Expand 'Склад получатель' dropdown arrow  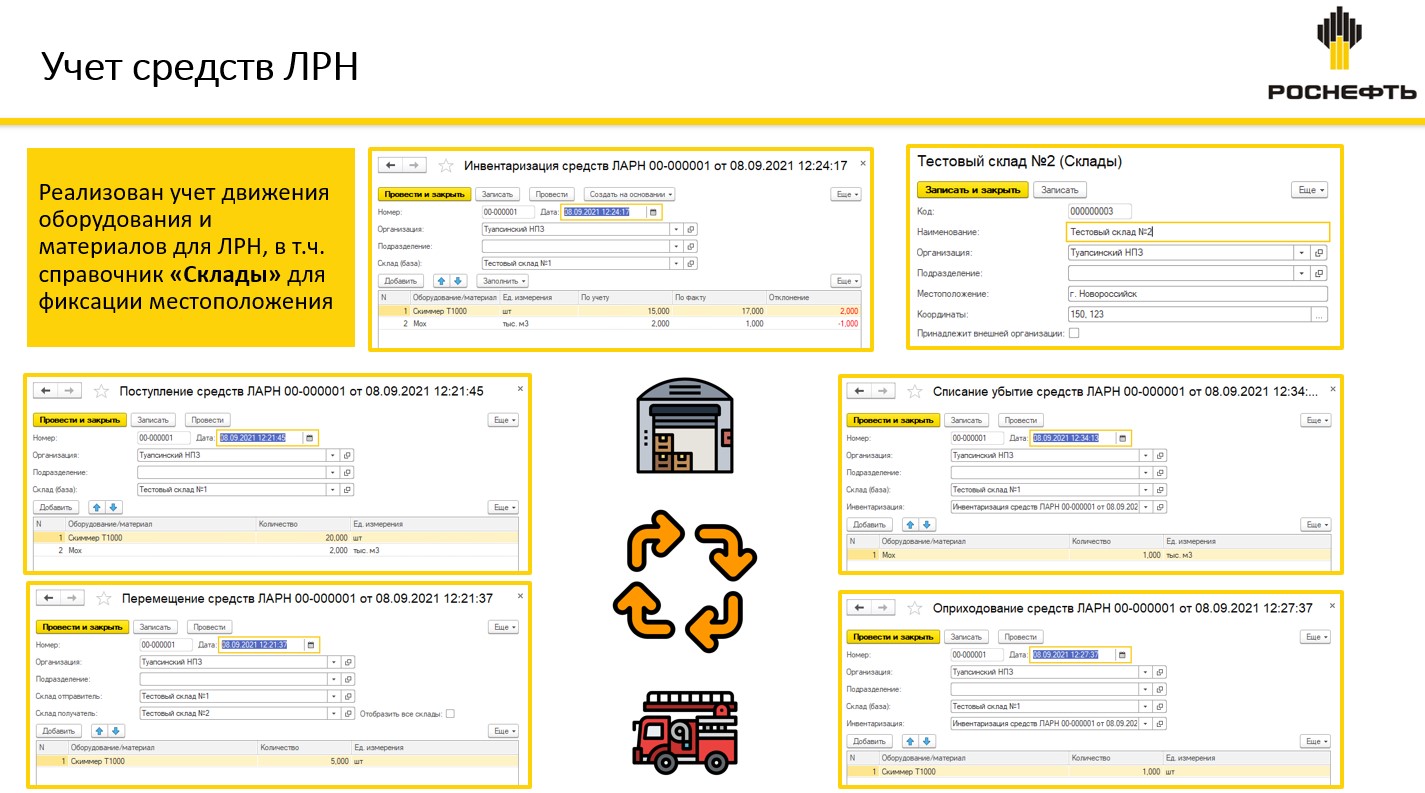[334, 713]
